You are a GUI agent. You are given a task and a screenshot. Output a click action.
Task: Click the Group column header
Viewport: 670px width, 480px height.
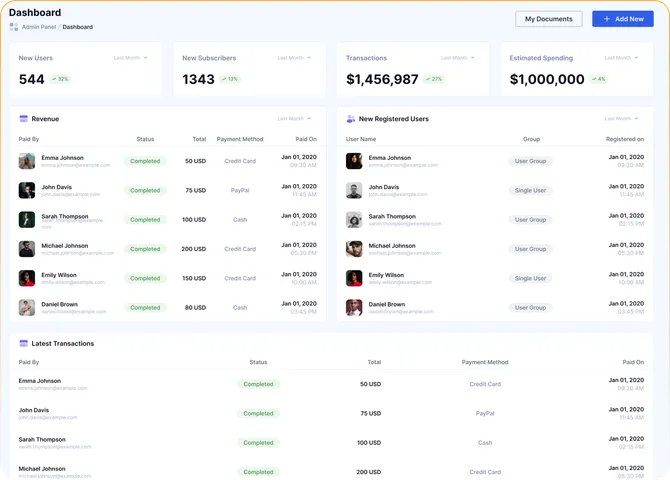pos(531,139)
